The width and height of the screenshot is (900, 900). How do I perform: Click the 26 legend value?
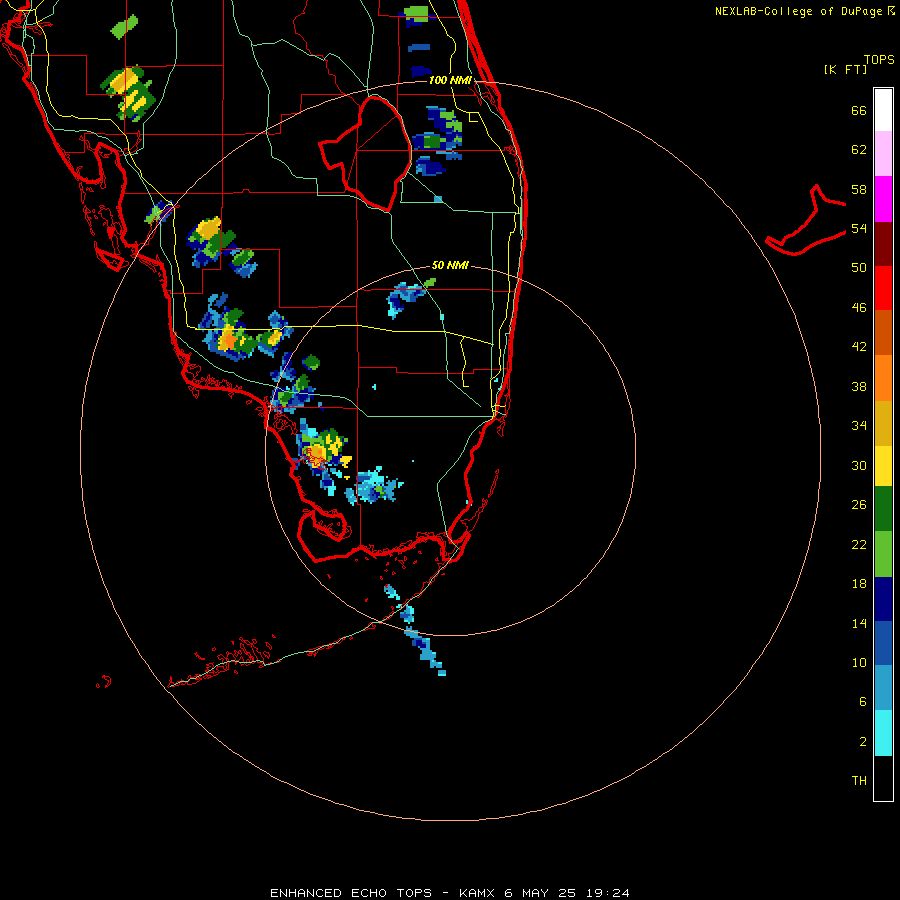pos(859,505)
